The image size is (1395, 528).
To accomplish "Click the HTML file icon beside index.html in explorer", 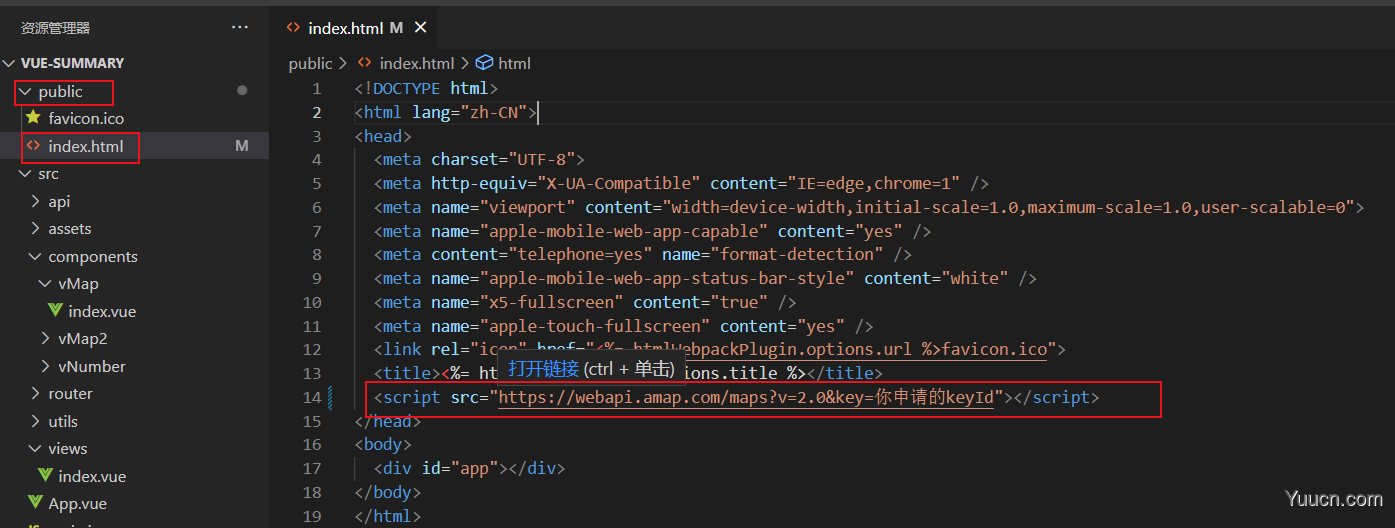I will coord(33,146).
